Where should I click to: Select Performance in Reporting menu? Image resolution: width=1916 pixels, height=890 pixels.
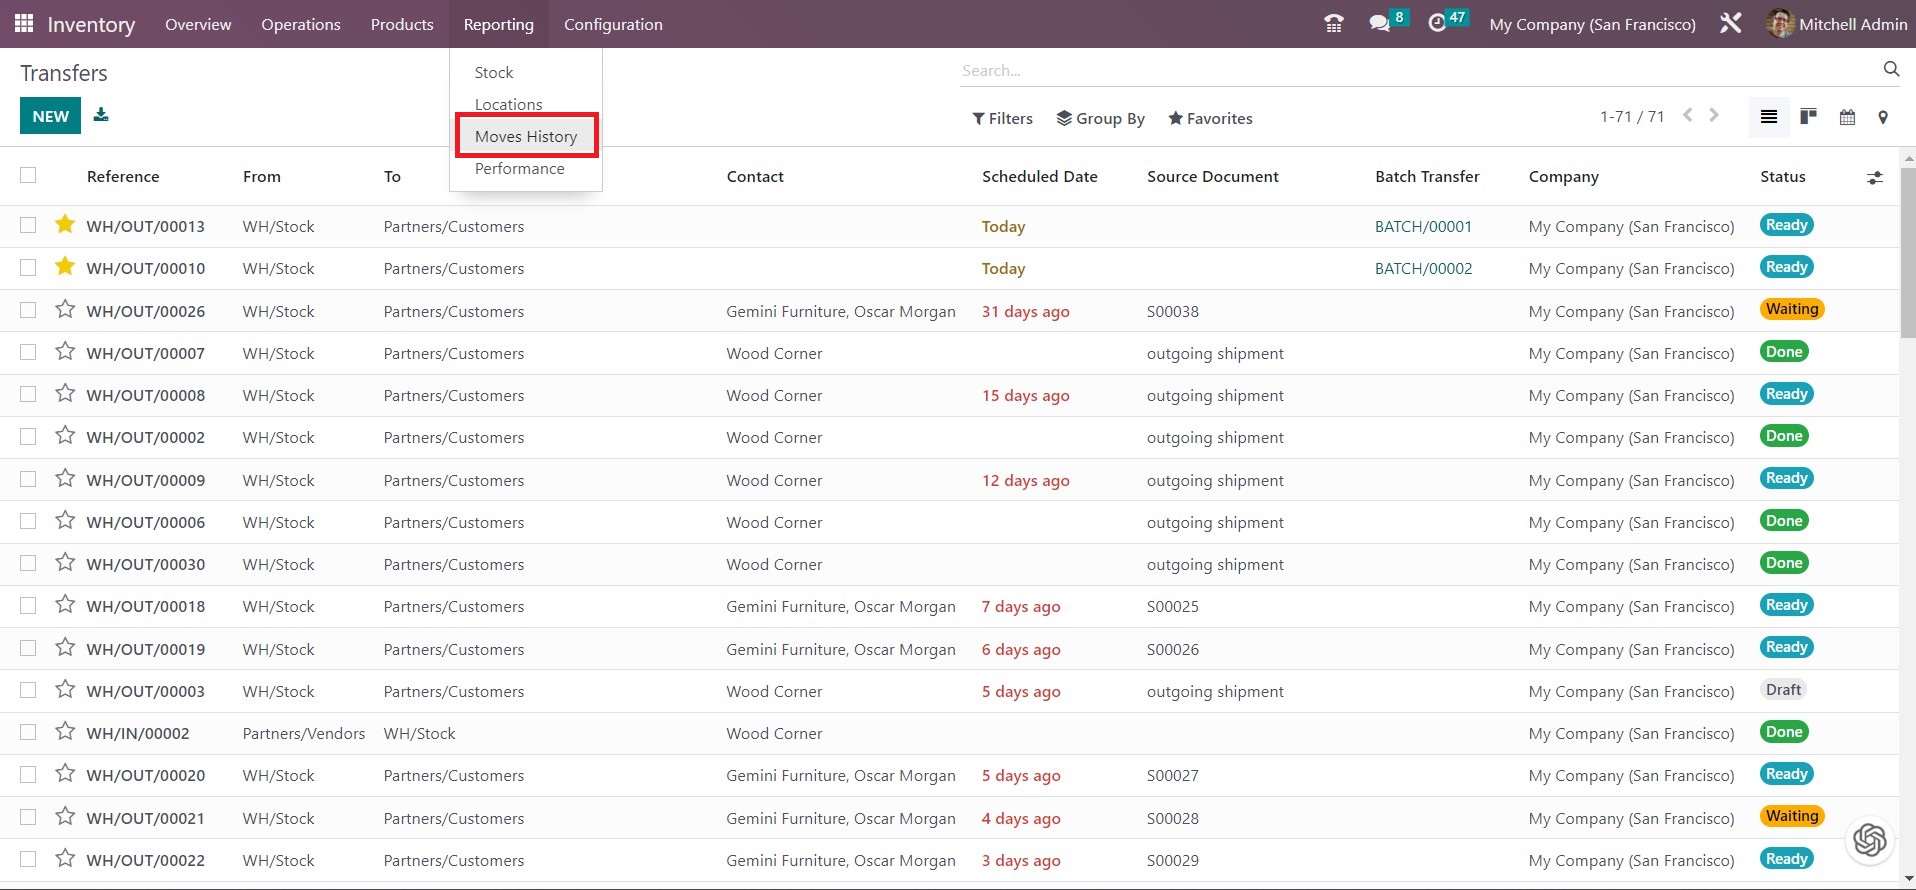coord(520,168)
